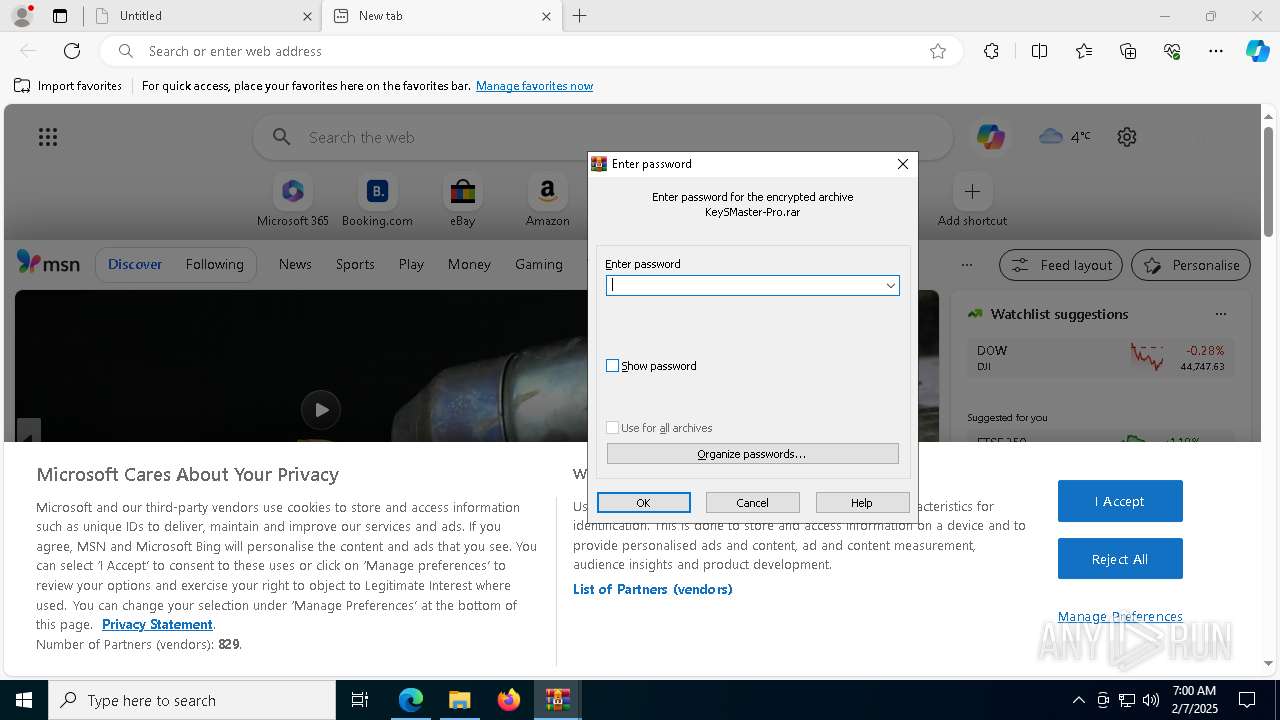Screen dimensions: 1280x720
Task: Open List of Partners (vendors) link
Action: (x=653, y=589)
